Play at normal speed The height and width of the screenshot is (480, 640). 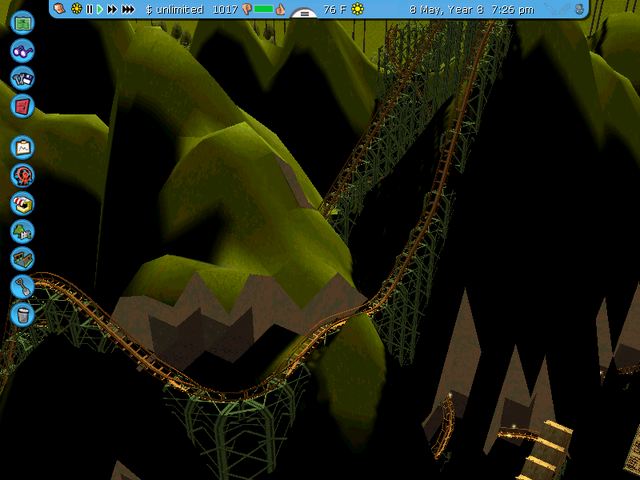click(100, 9)
